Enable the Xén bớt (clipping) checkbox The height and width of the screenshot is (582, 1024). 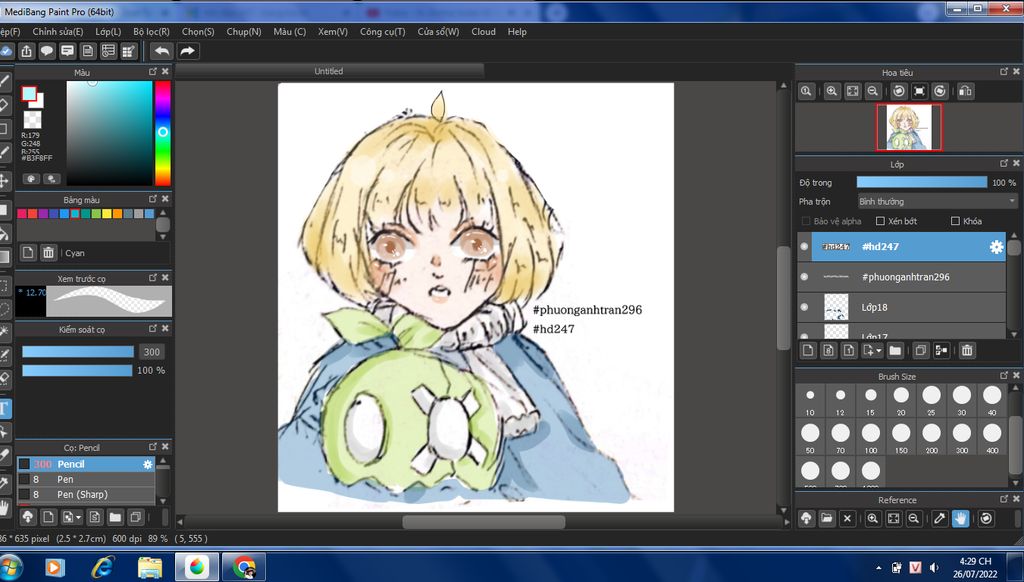click(880, 221)
